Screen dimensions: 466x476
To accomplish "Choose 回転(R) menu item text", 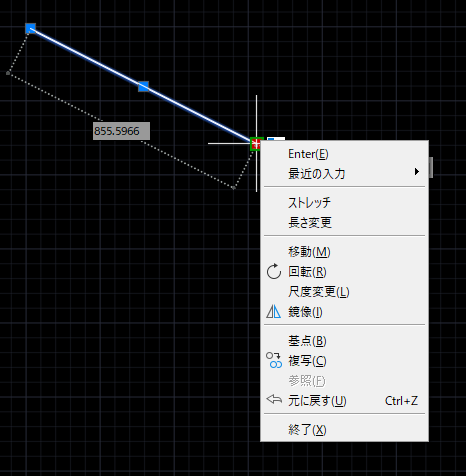I will tap(307, 272).
